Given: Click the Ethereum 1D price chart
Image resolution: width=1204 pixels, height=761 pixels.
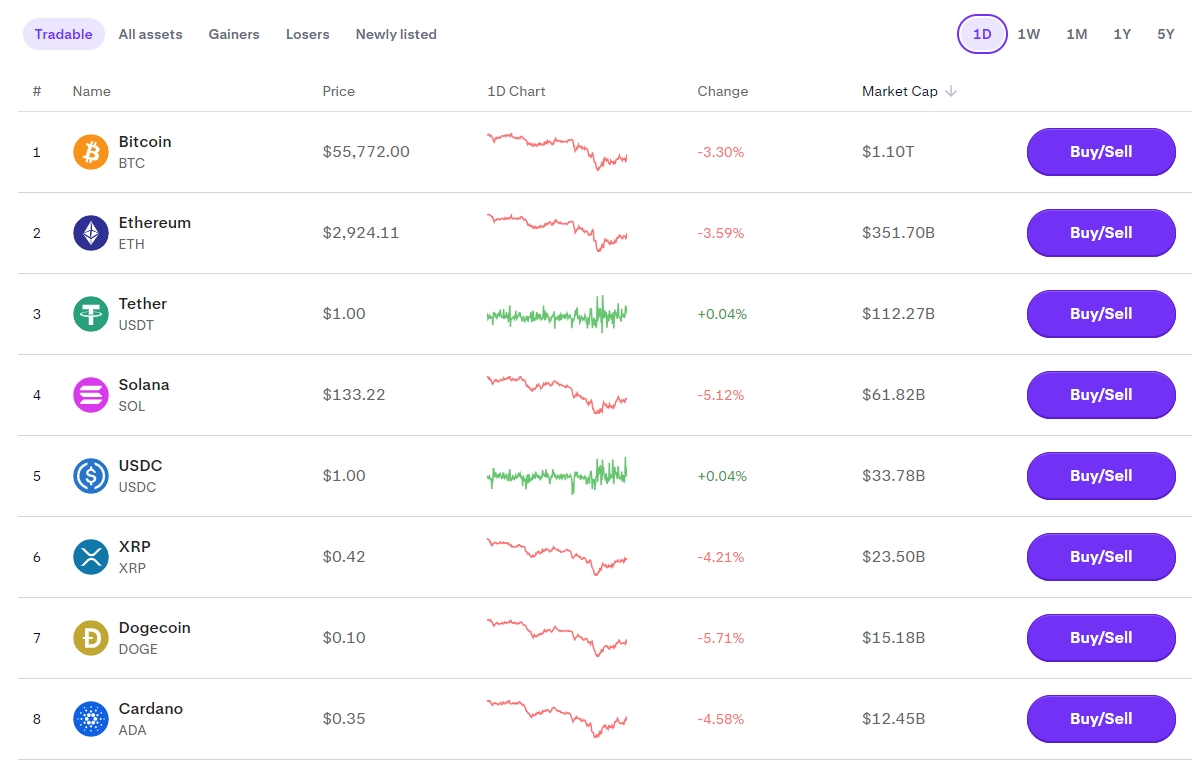Looking at the screenshot, I should 557,233.
